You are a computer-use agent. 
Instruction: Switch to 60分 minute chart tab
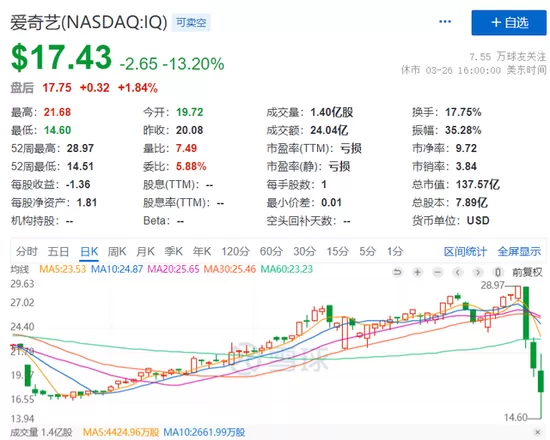click(271, 251)
